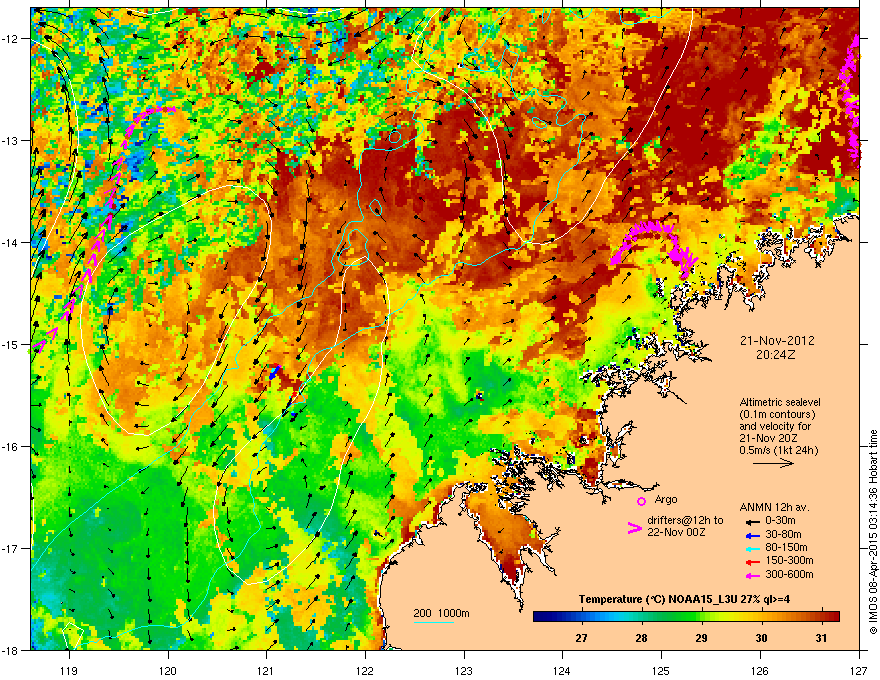880x680 pixels.
Task: Click the latitude axis label '-17'
Action: coord(10,548)
